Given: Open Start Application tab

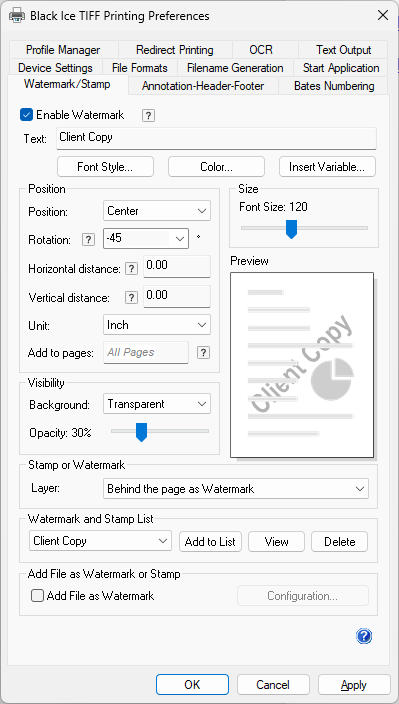Looking at the screenshot, I should pyautogui.click(x=341, y=68).
